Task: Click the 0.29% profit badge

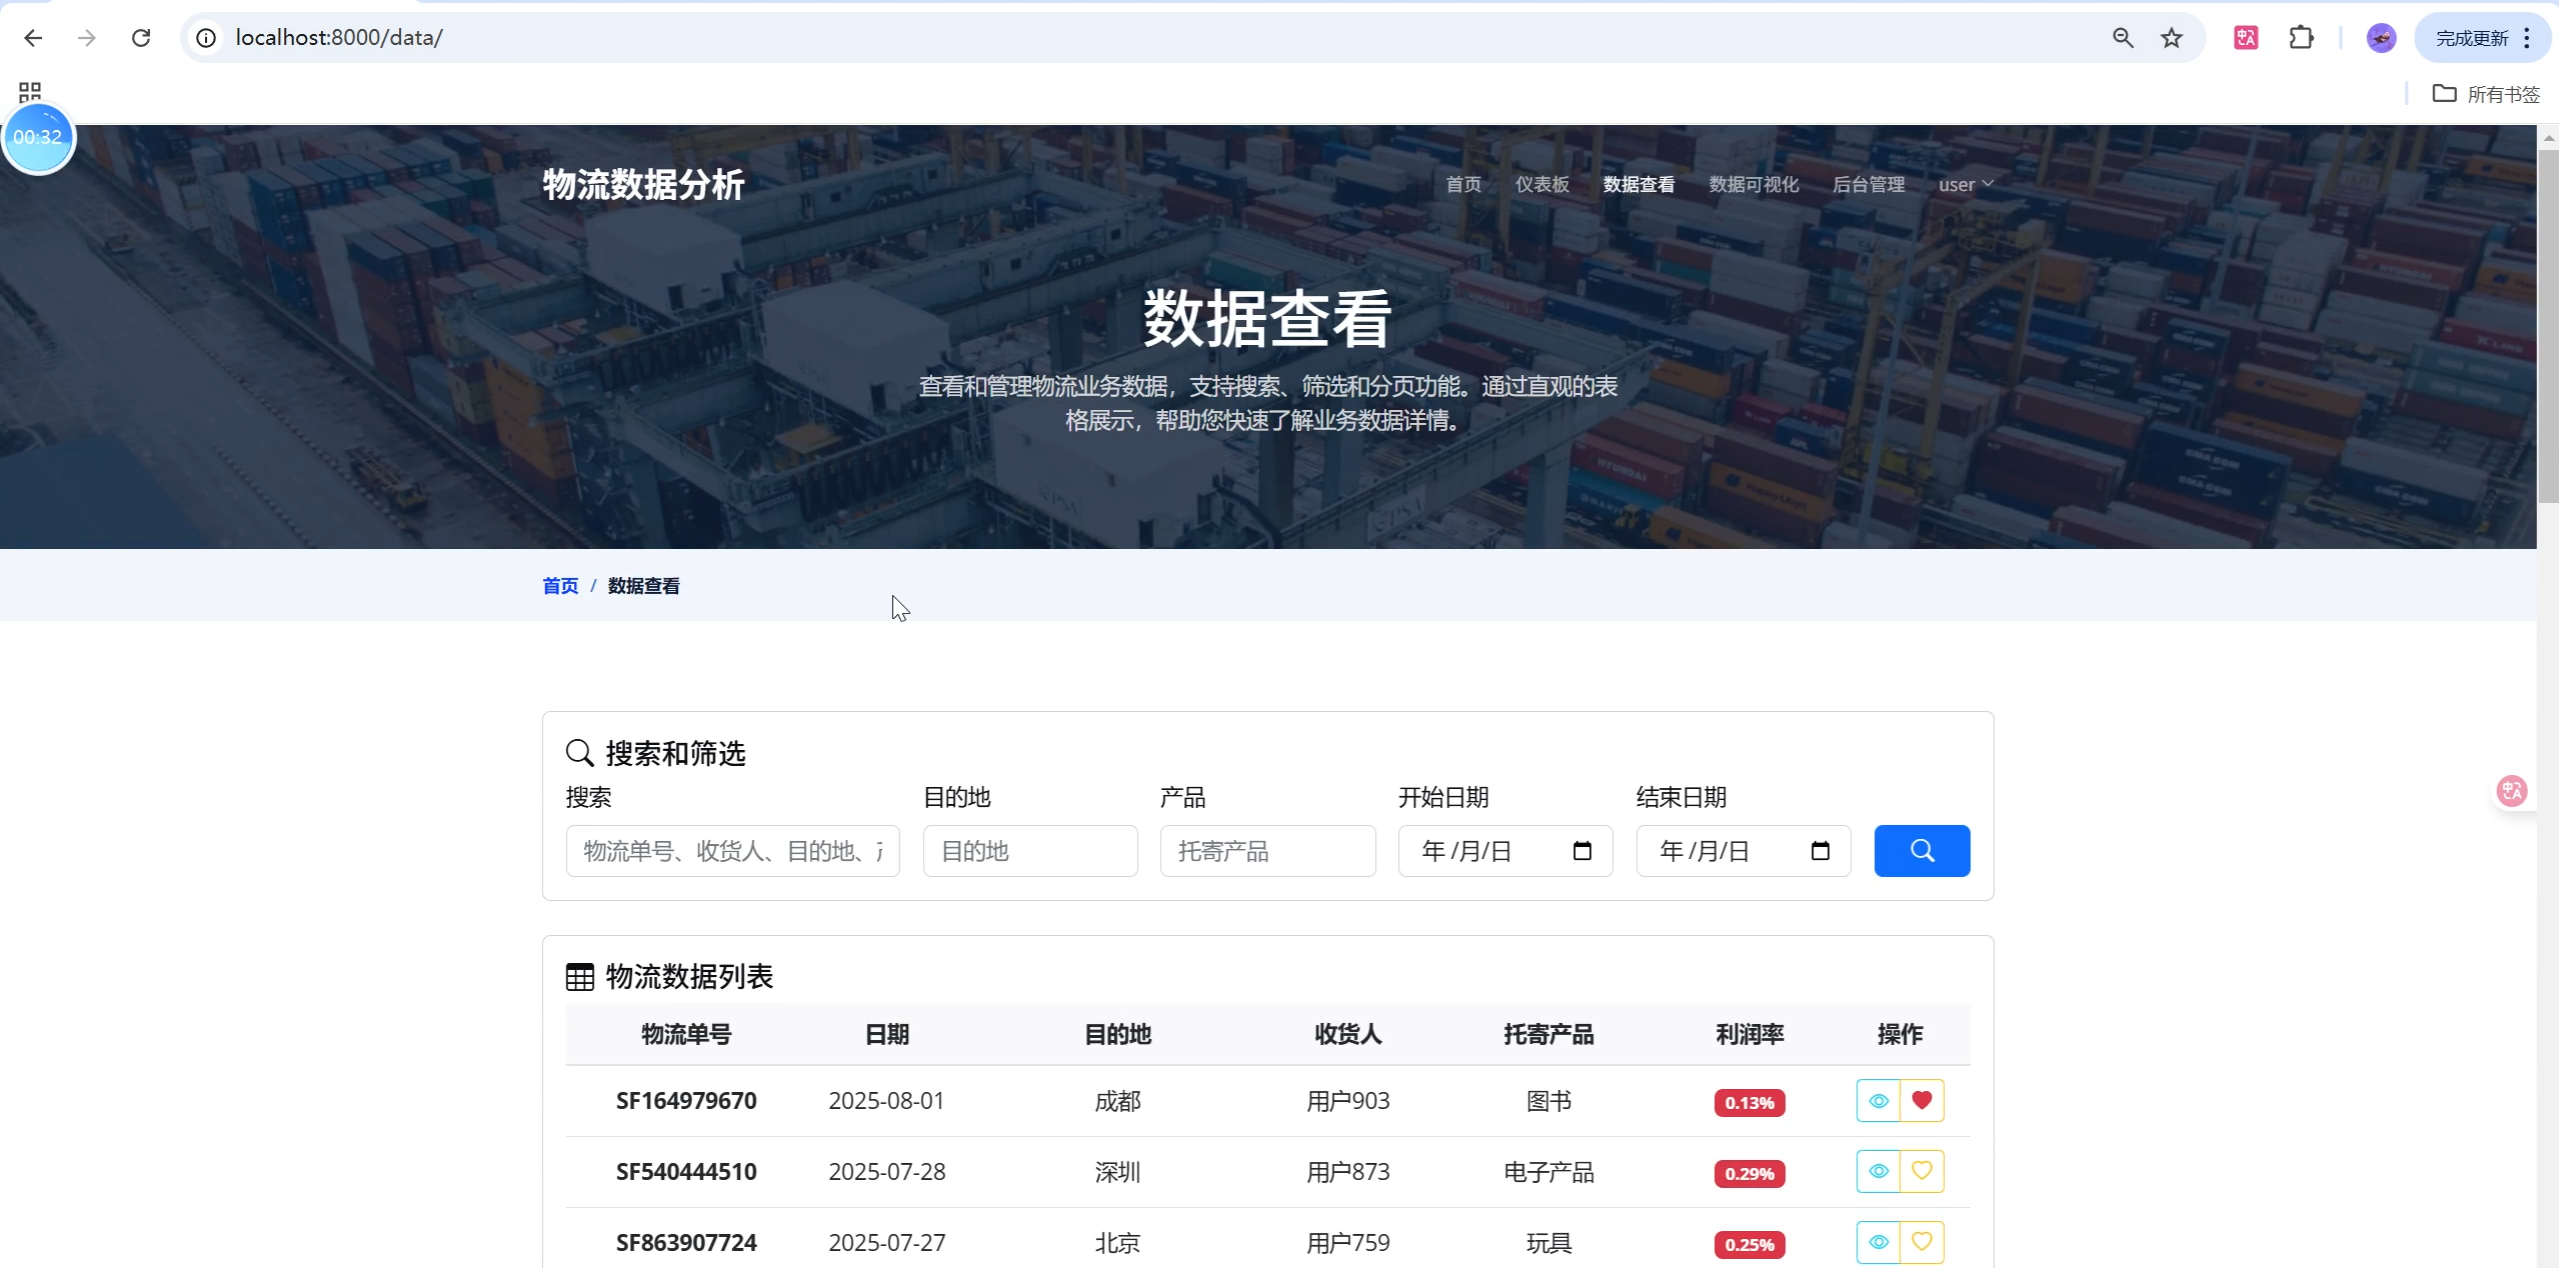Action: coord(1749,1174)
